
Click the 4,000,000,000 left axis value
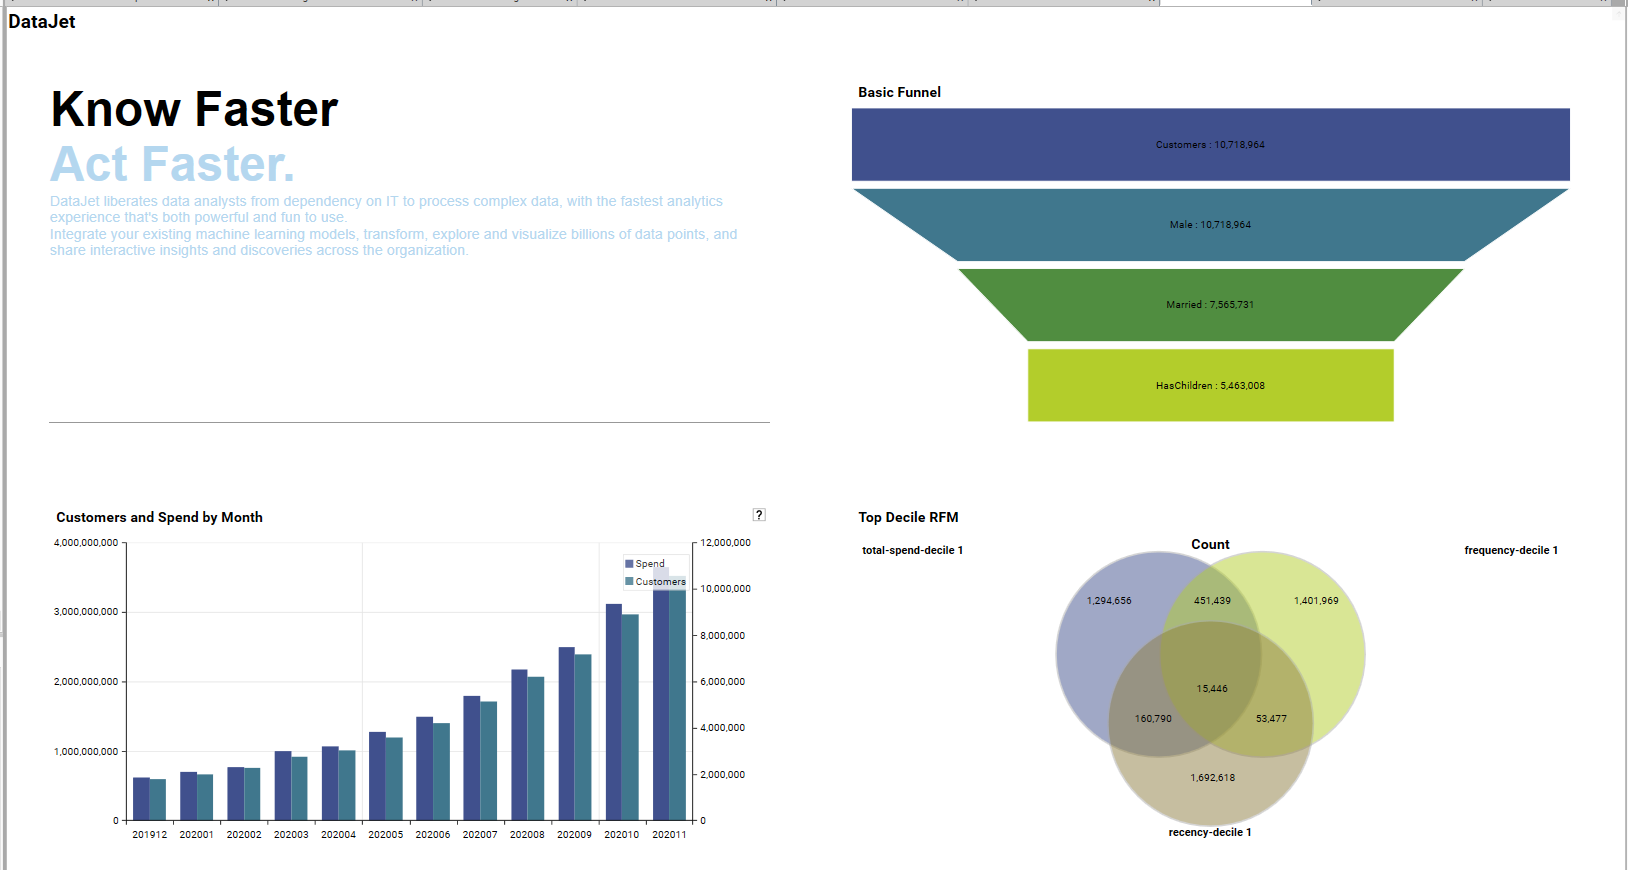86,543
